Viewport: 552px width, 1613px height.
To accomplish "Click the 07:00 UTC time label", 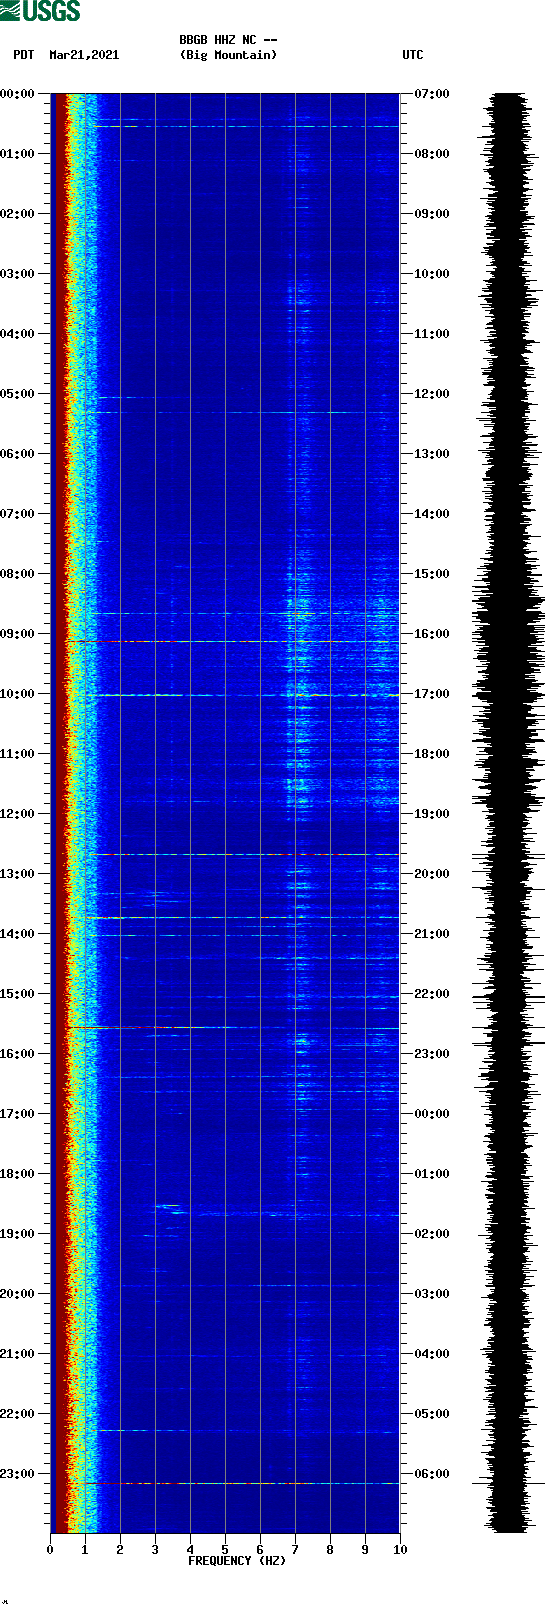I will click(x=432, y=94).
